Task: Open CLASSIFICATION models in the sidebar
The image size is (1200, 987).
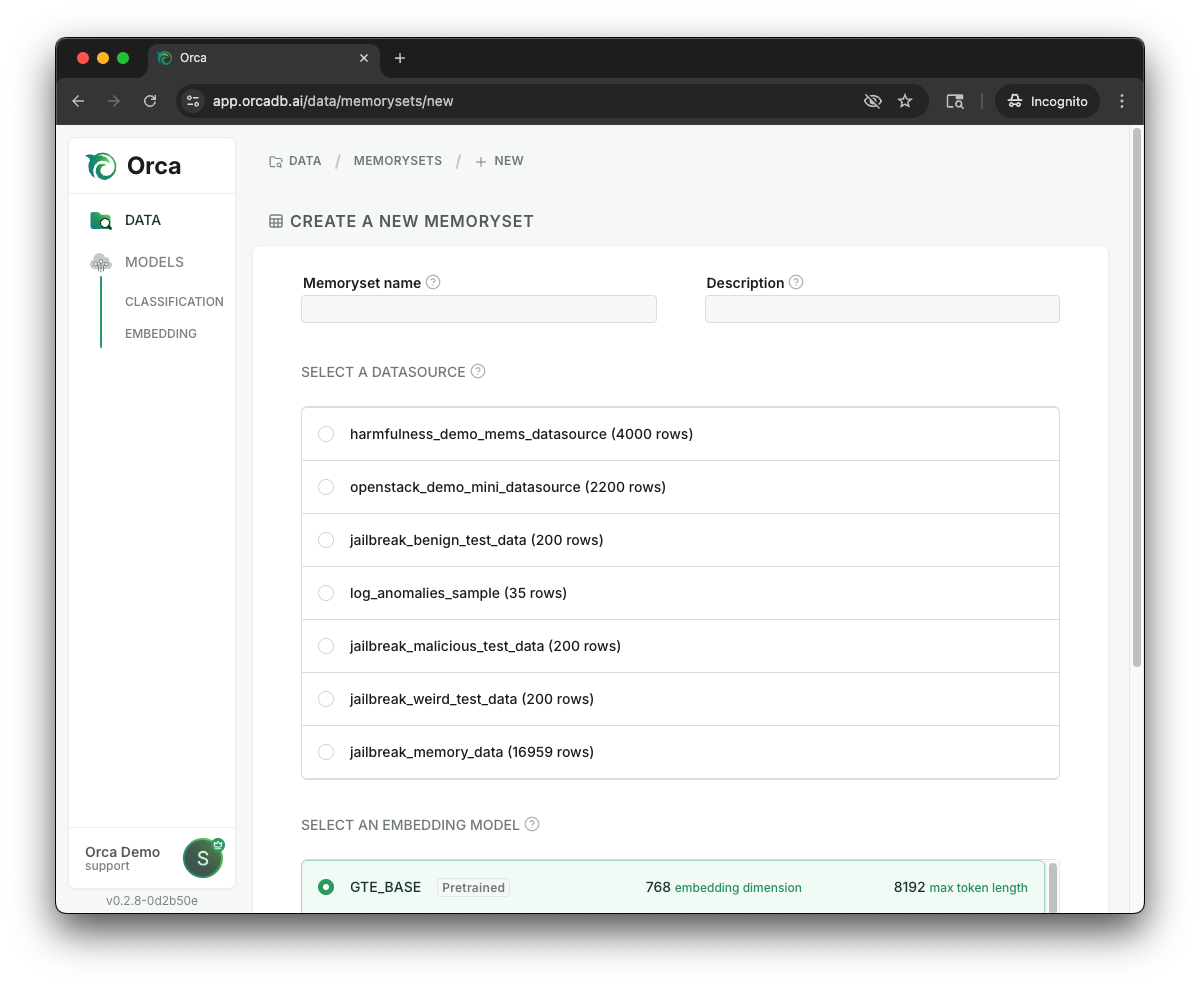Action: (174, 301)
